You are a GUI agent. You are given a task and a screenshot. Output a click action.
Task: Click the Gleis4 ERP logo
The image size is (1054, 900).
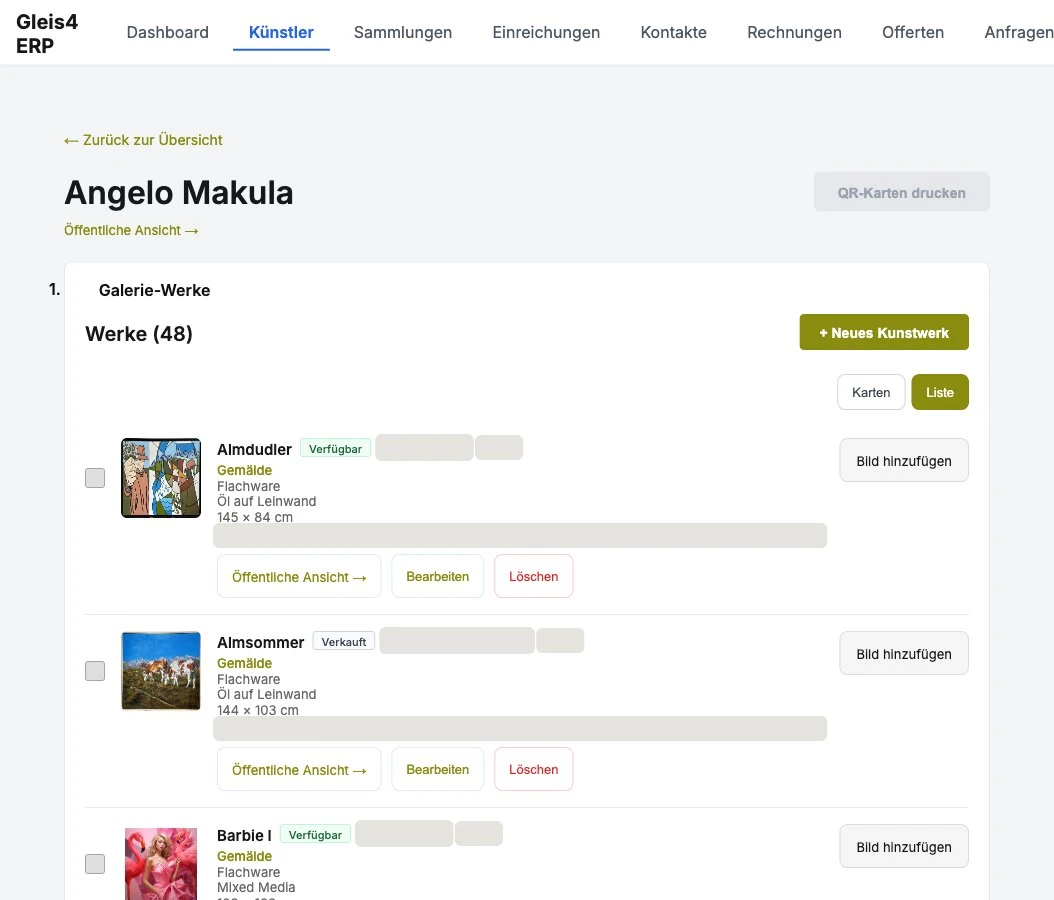coord(47,34)
